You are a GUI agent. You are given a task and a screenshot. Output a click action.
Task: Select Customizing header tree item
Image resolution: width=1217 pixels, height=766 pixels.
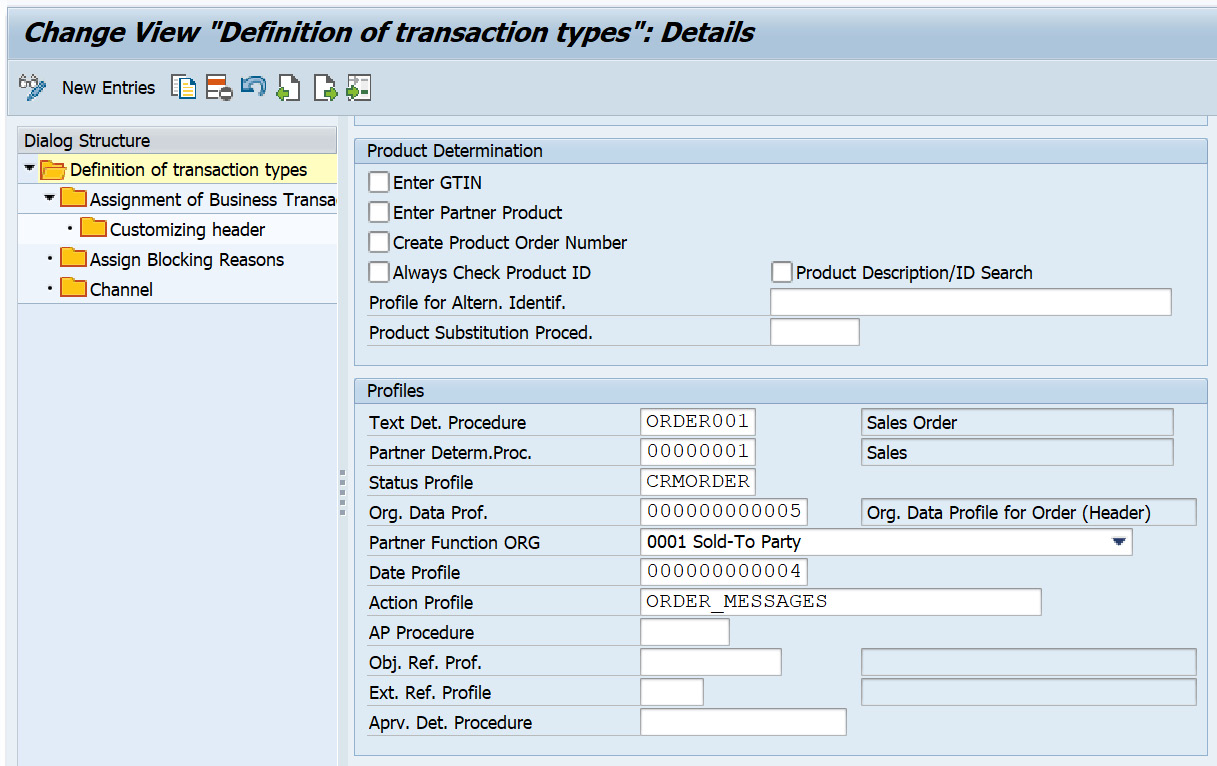coord(187,230)
